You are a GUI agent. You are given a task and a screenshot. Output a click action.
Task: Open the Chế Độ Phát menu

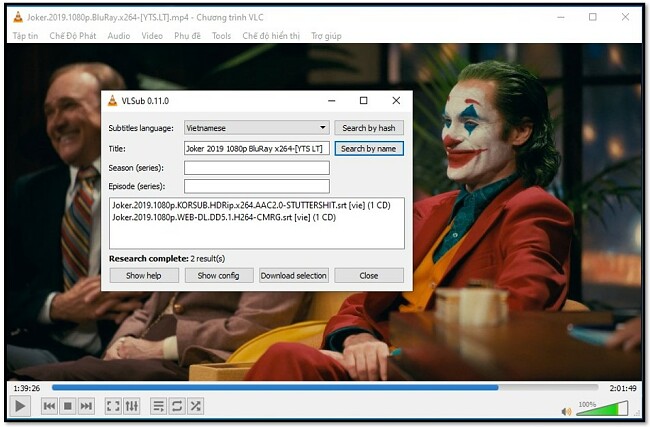click(73, 36)
